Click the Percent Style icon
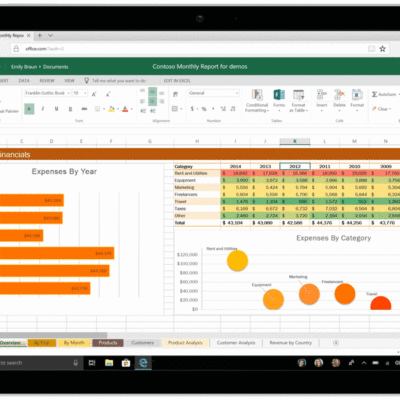This screenshot has height=400, width=400. click(x=204, y=109)
